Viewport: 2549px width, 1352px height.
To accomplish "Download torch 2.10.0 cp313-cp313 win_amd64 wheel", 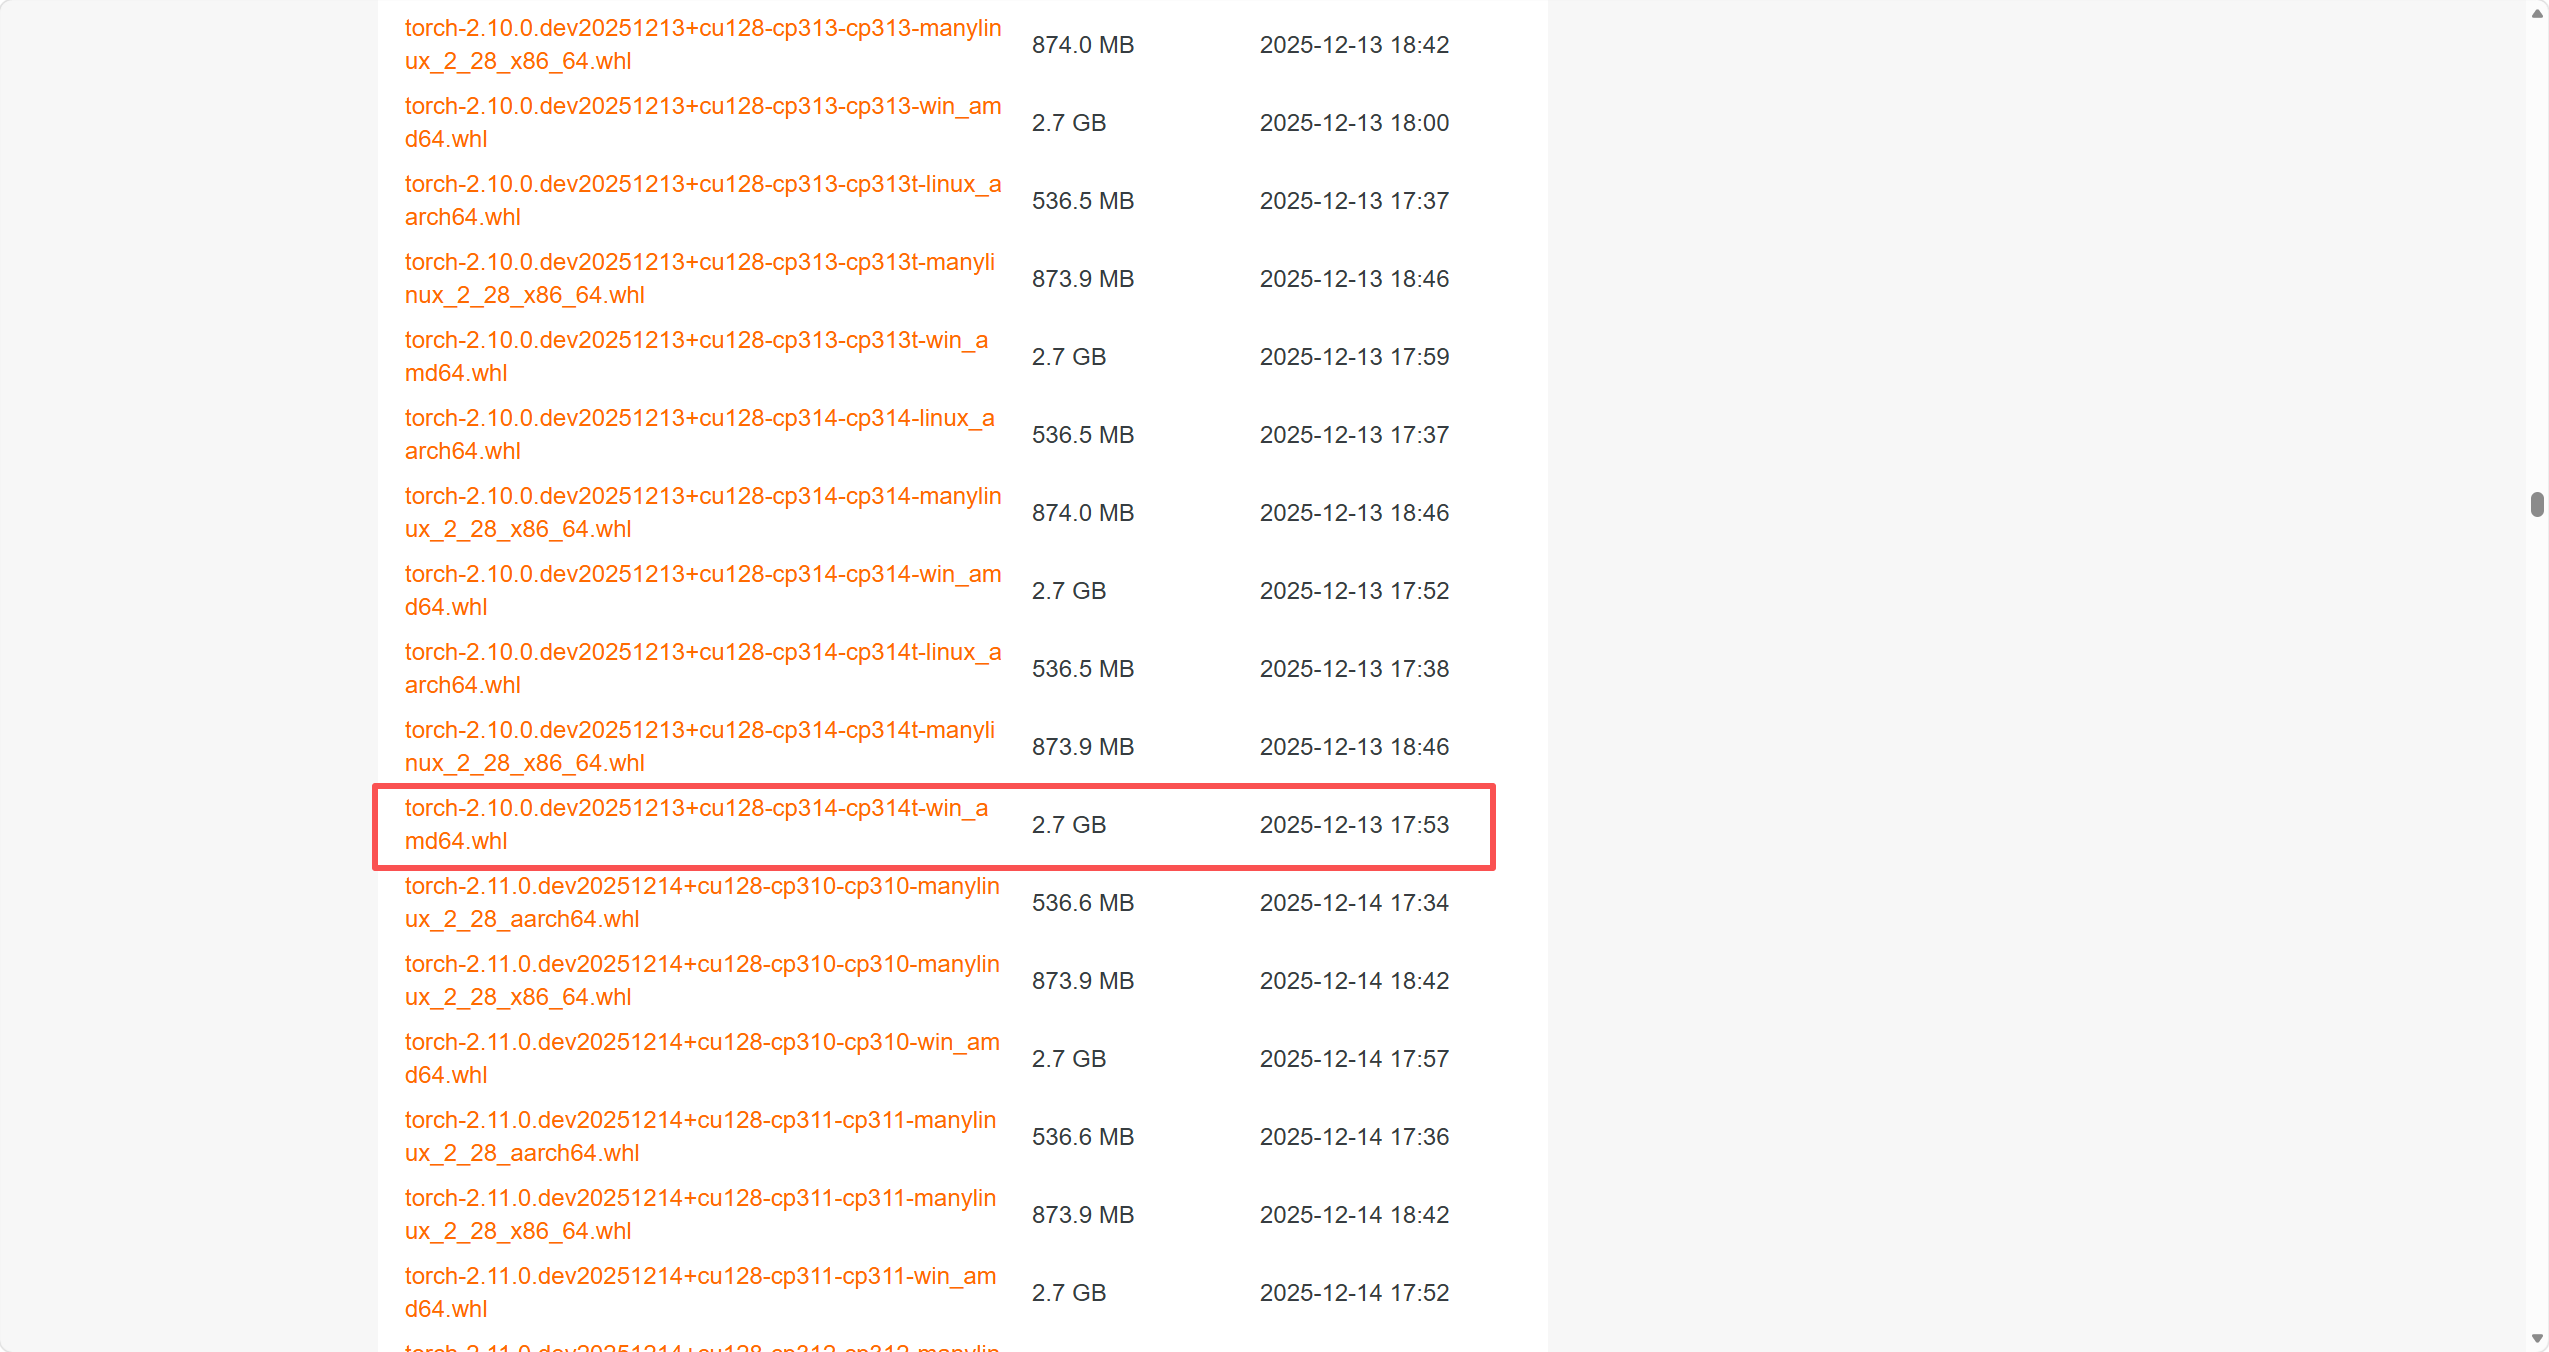I will [x=702, y=107].
